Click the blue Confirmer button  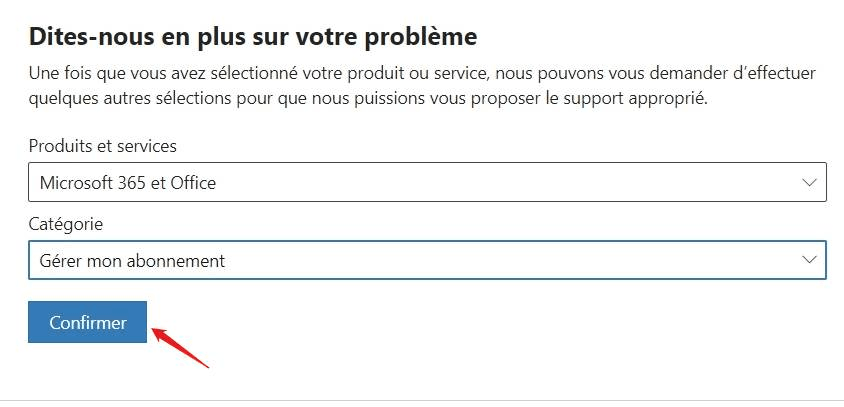point(87,322)
